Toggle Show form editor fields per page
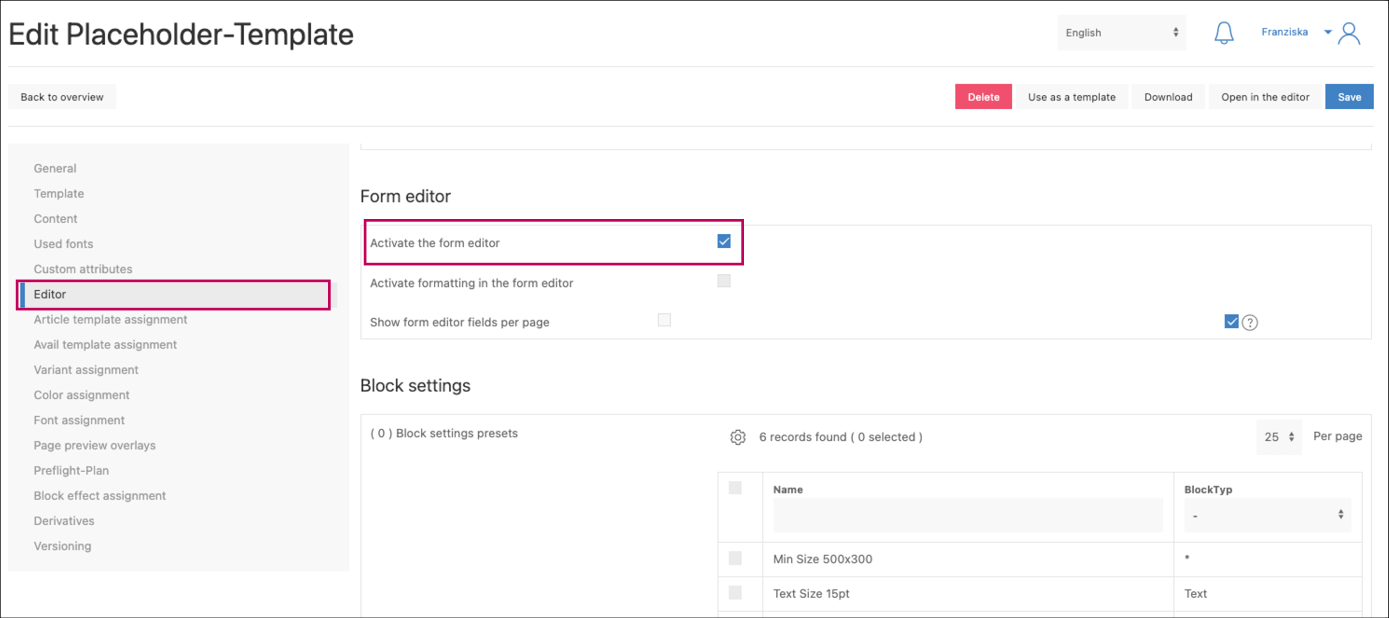The image size is (1389, 618). 664,320
